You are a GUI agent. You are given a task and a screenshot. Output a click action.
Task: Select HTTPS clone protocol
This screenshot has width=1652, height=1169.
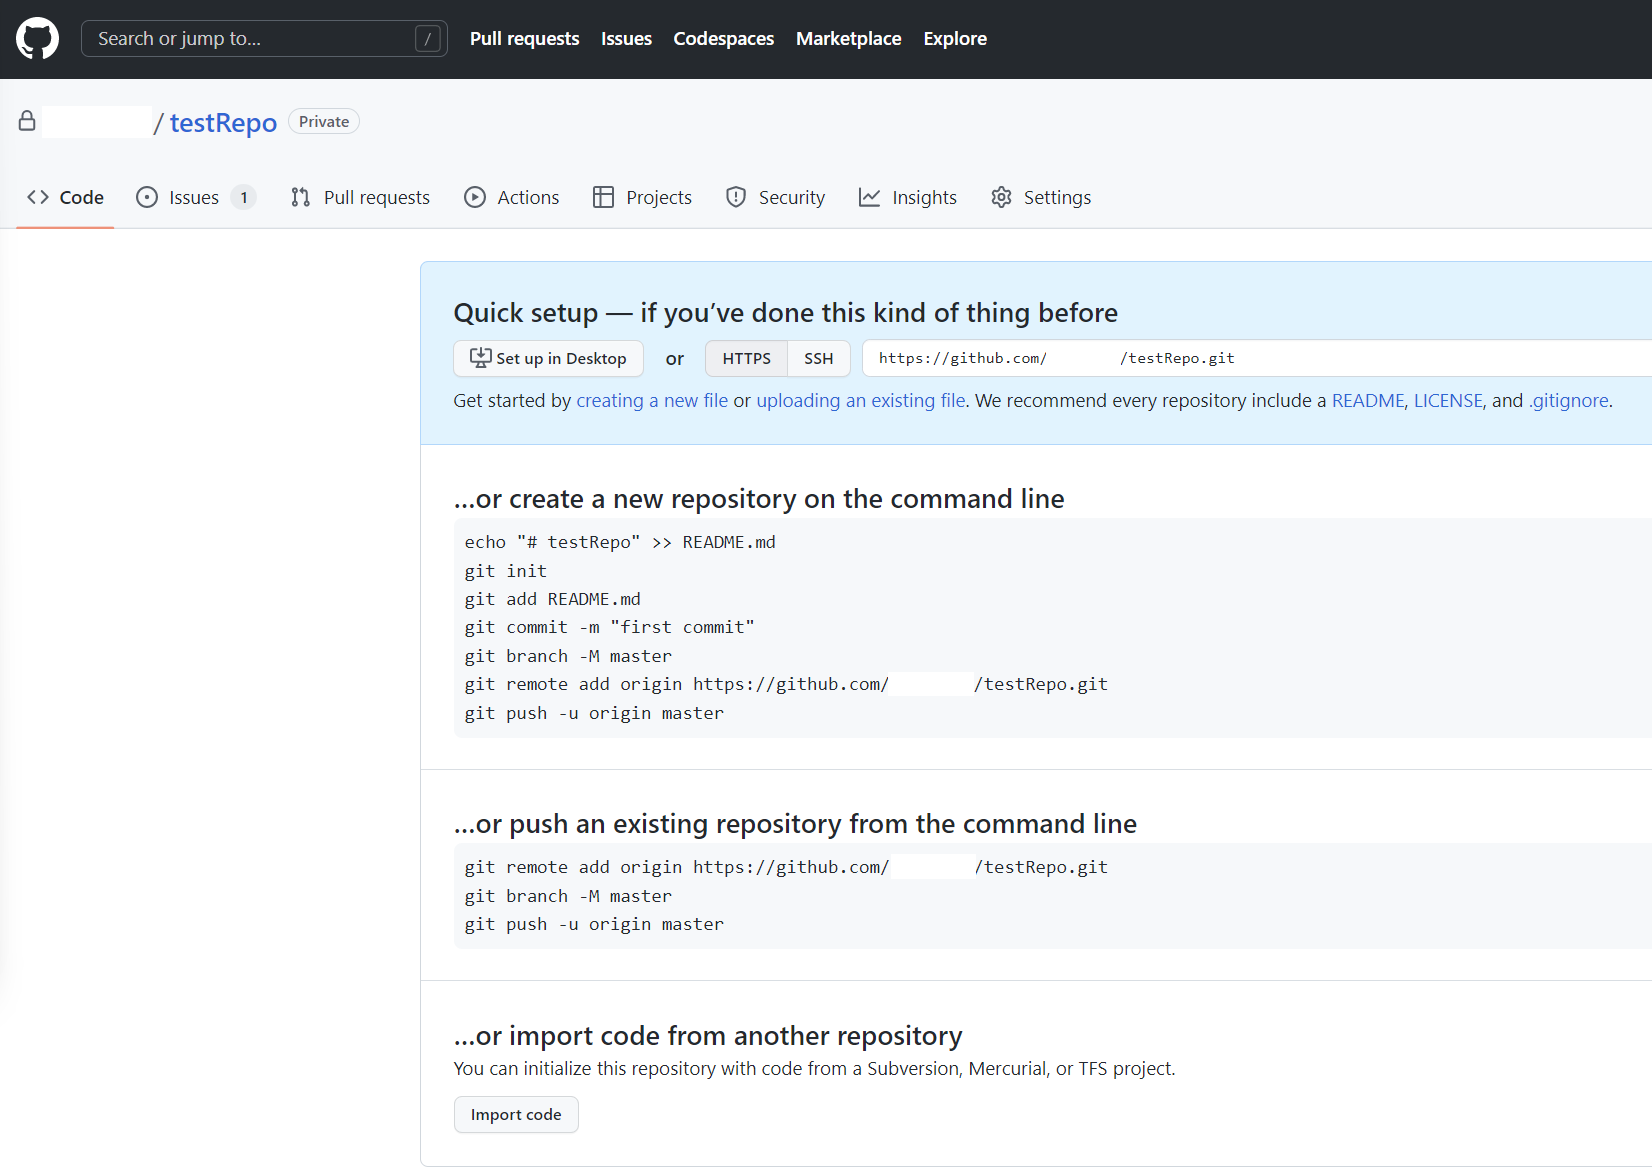(747, 358)
